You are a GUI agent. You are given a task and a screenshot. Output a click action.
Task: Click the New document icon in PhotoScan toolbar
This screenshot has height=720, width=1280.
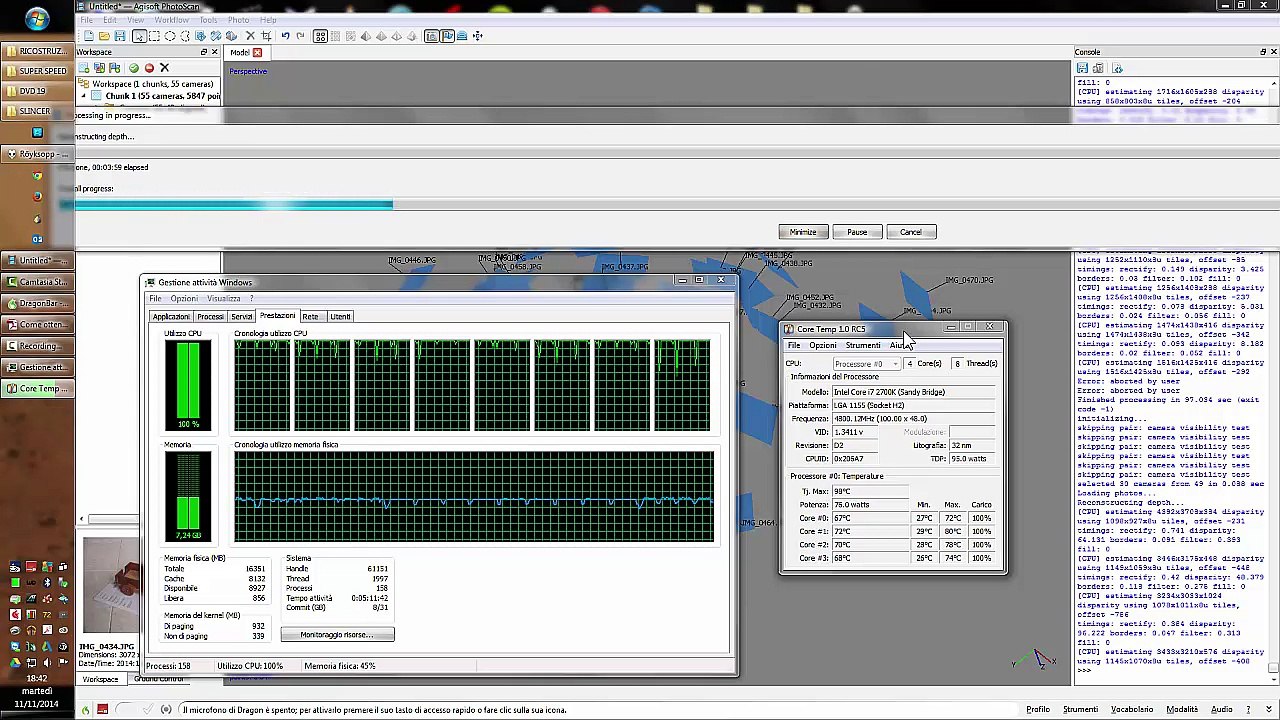[89, 36]
